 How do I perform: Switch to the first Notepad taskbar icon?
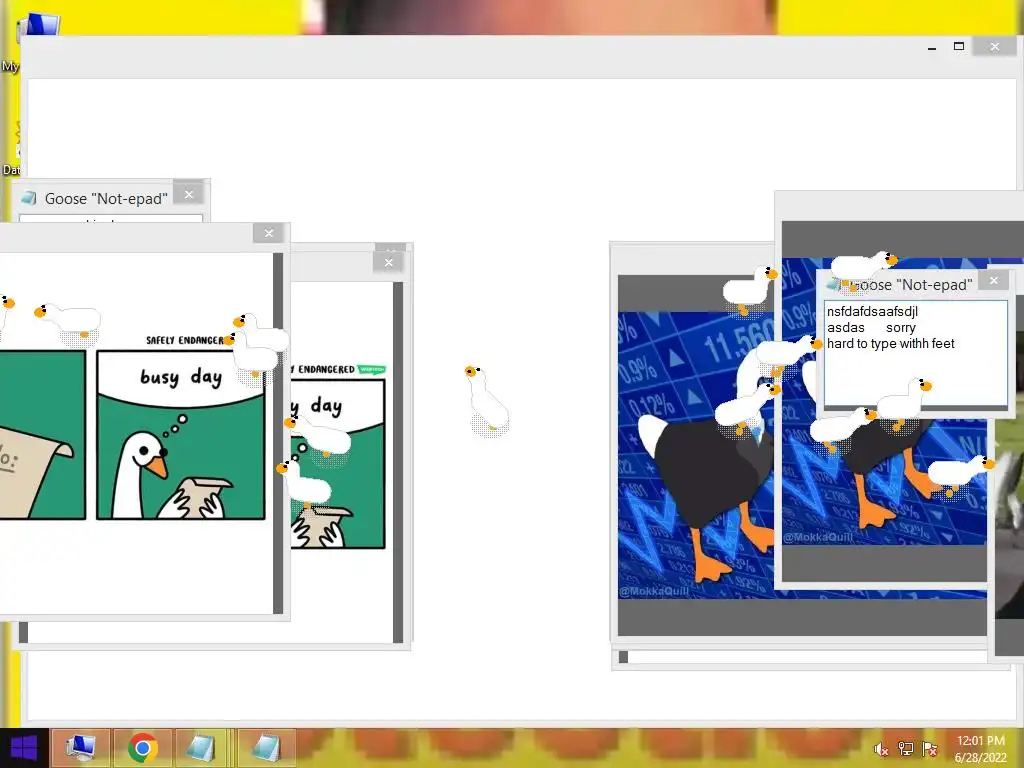click(202, 748)
